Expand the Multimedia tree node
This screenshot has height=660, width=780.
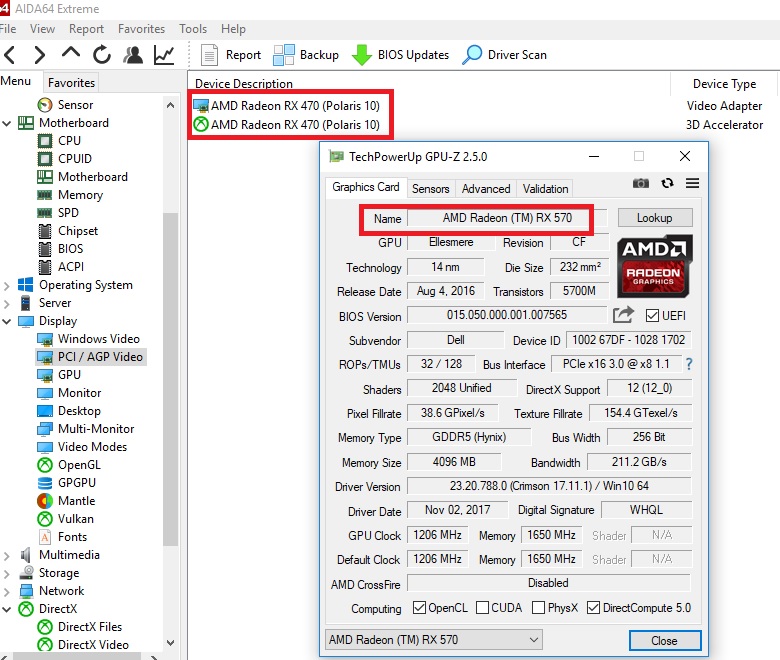(x=6, y=556)
